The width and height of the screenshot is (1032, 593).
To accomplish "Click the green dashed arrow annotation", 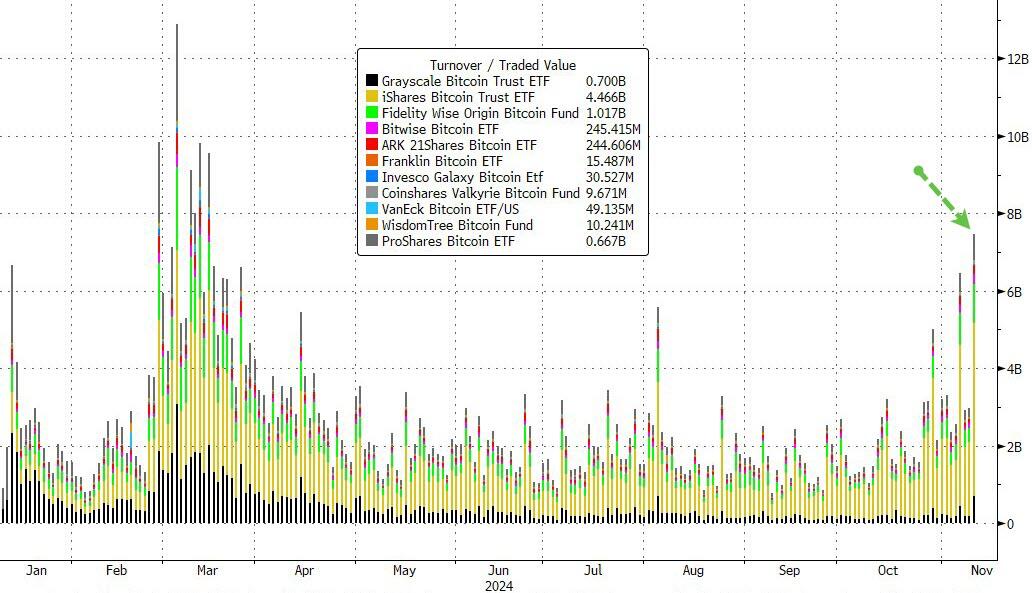I will tap(944, 198).
